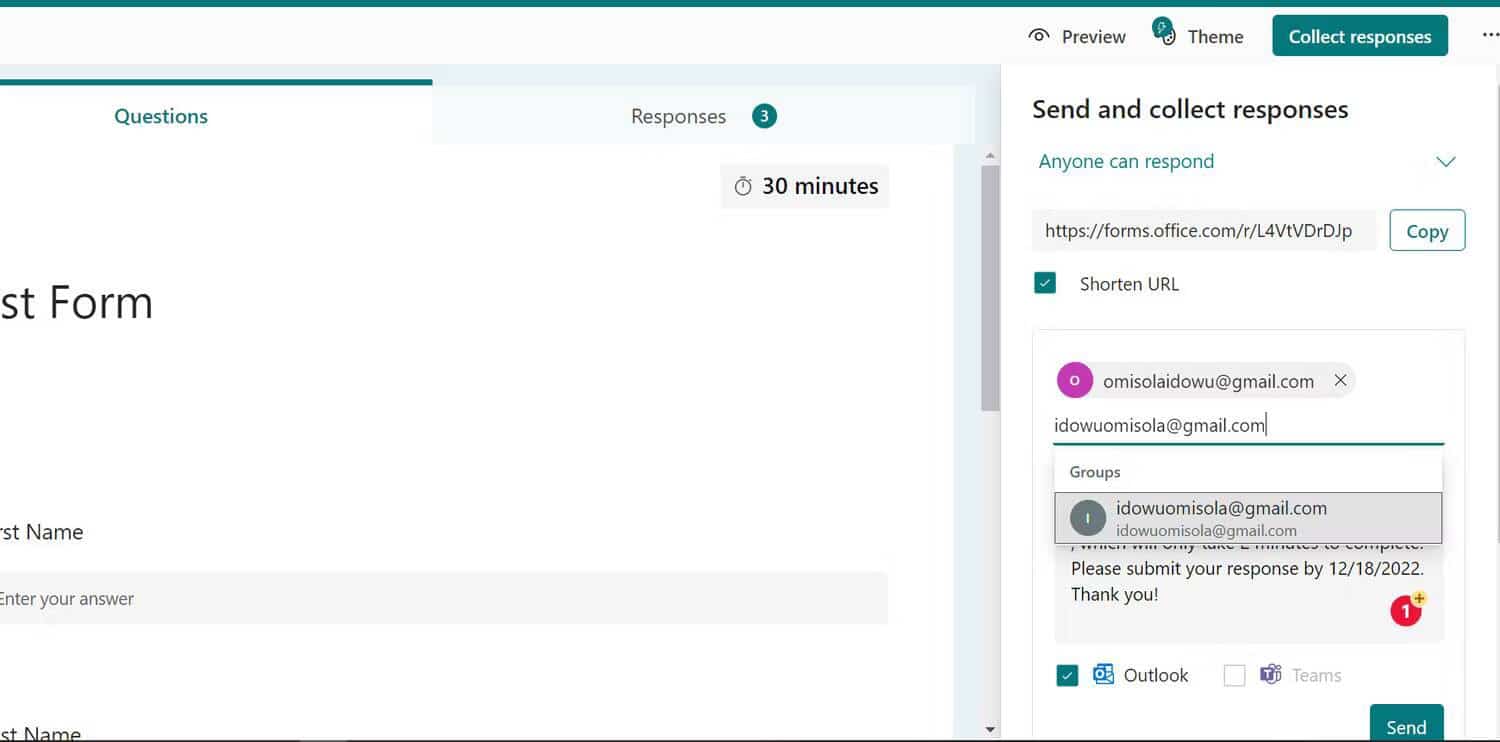
Task: Click the red notification badge with plus
Action: click(1406, 610)
